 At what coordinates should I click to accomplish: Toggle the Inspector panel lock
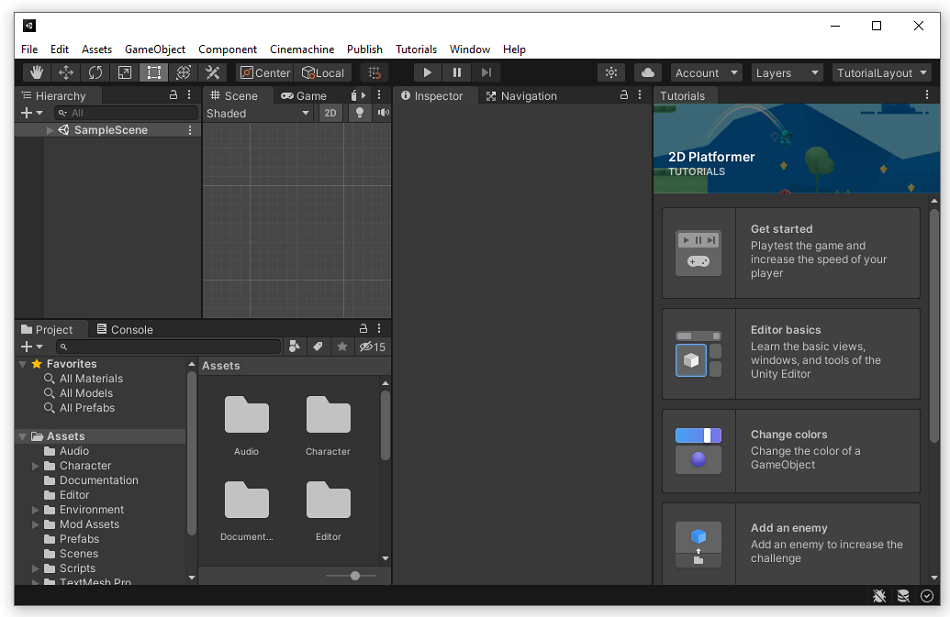point(624,95)
